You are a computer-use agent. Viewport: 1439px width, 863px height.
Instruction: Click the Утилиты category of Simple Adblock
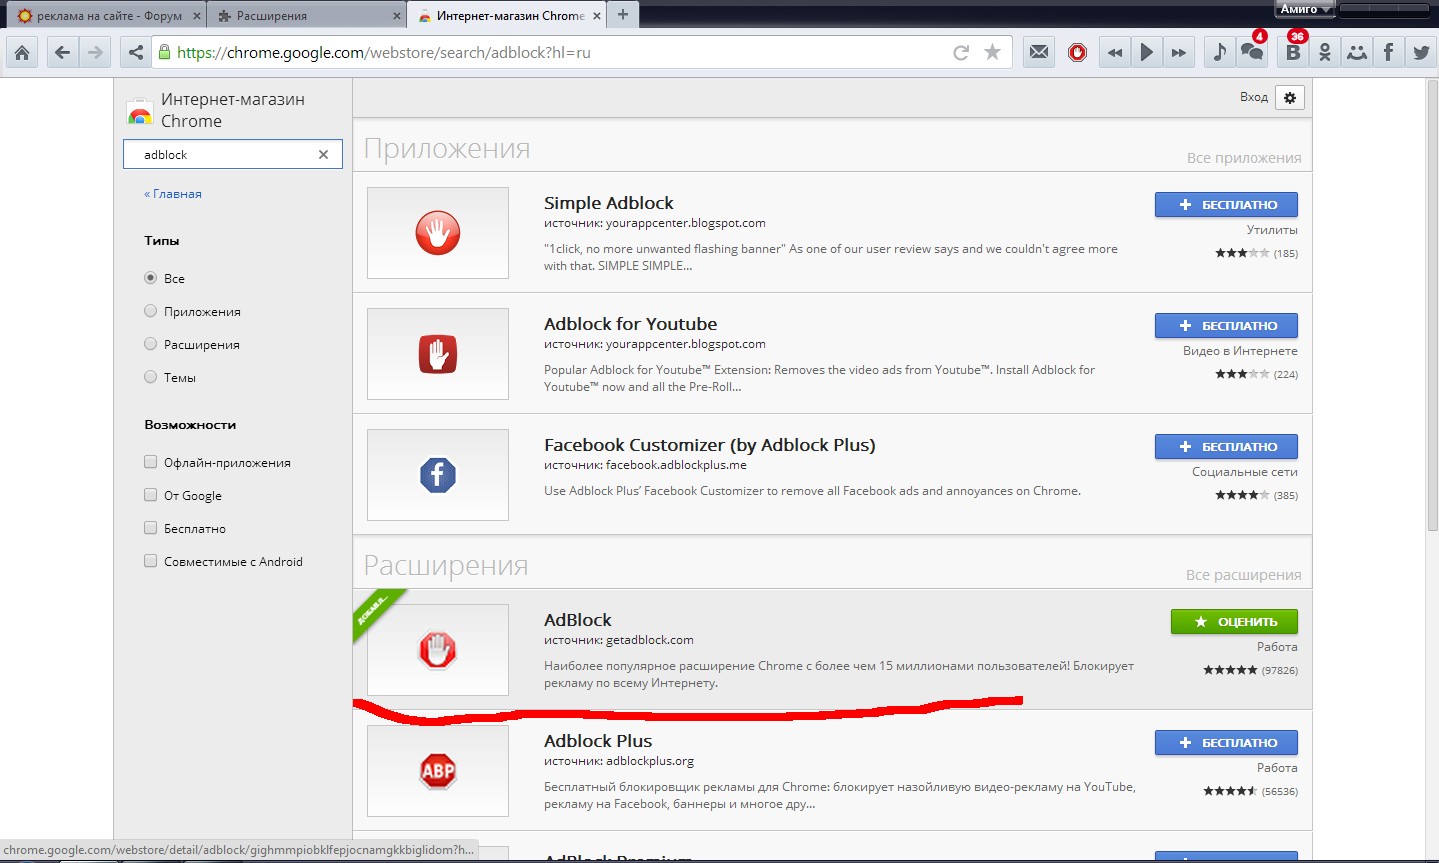(x=1272, y=230)
